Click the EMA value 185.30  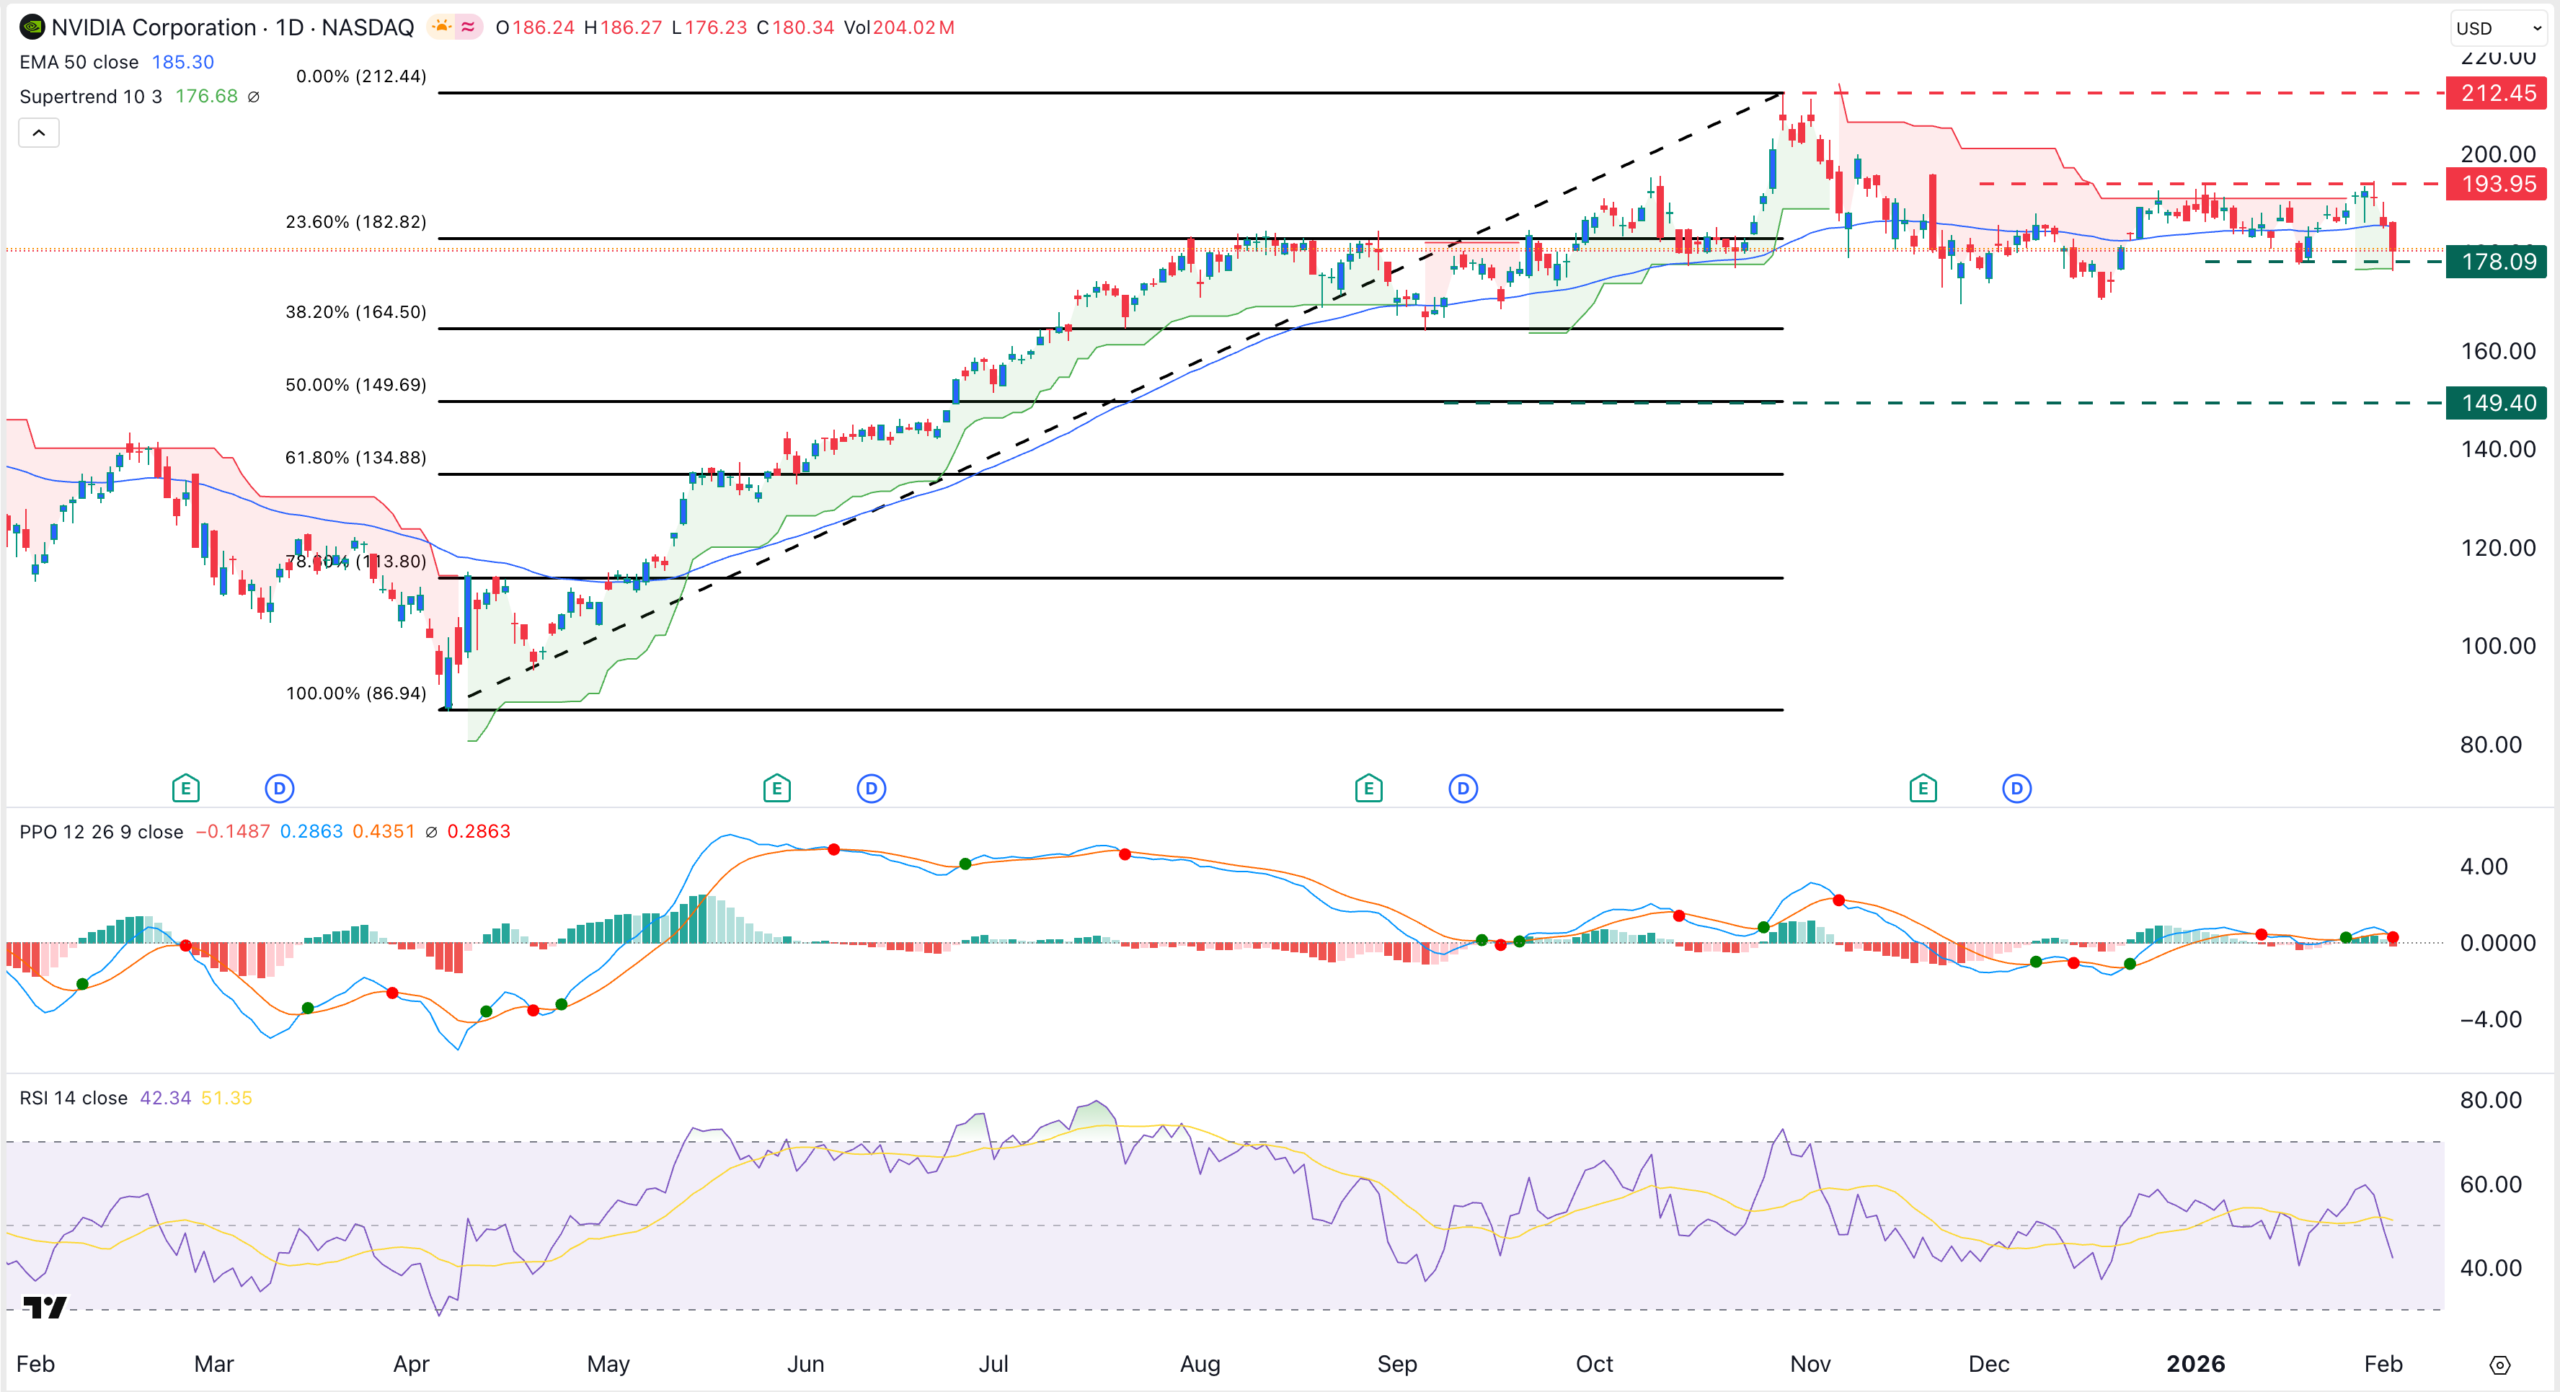[x=183, y=62]
